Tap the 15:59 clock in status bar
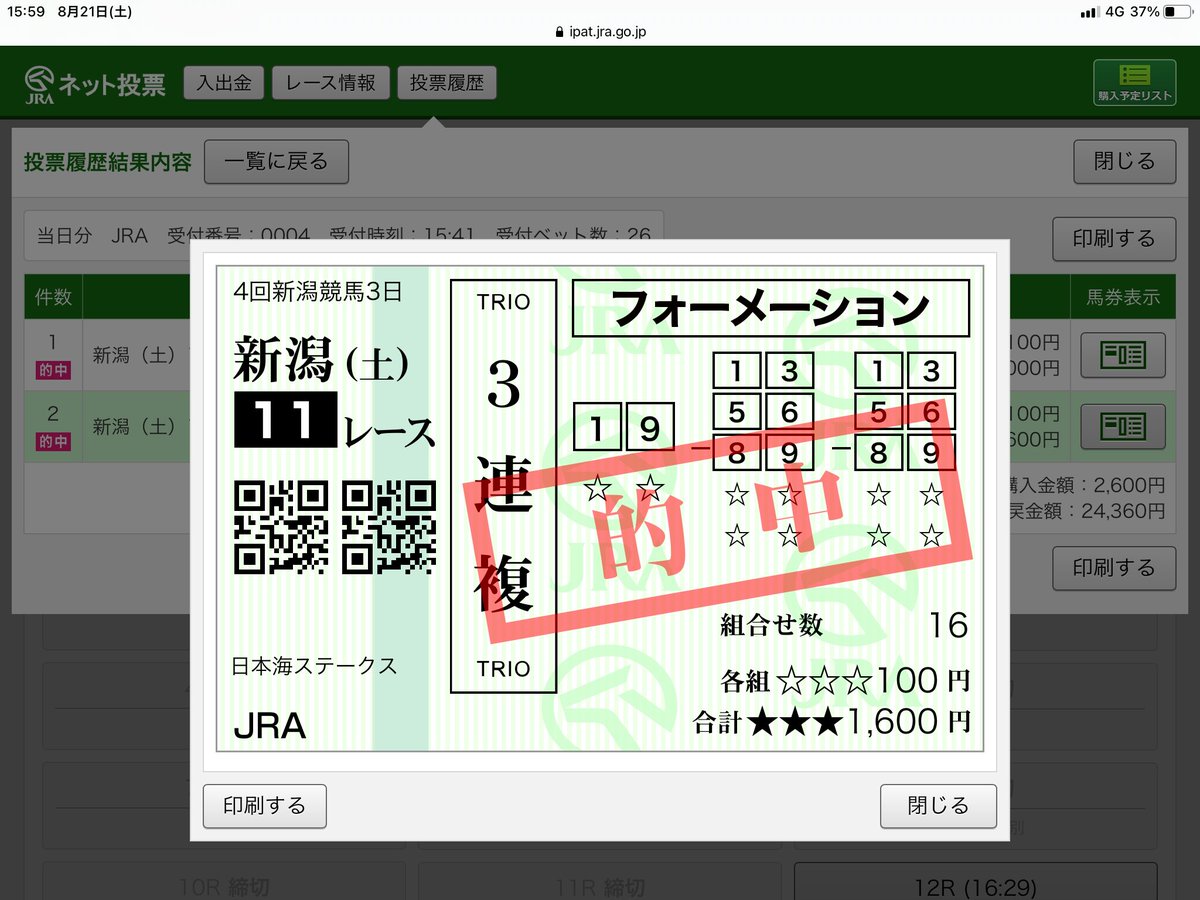 click(27, 12)
